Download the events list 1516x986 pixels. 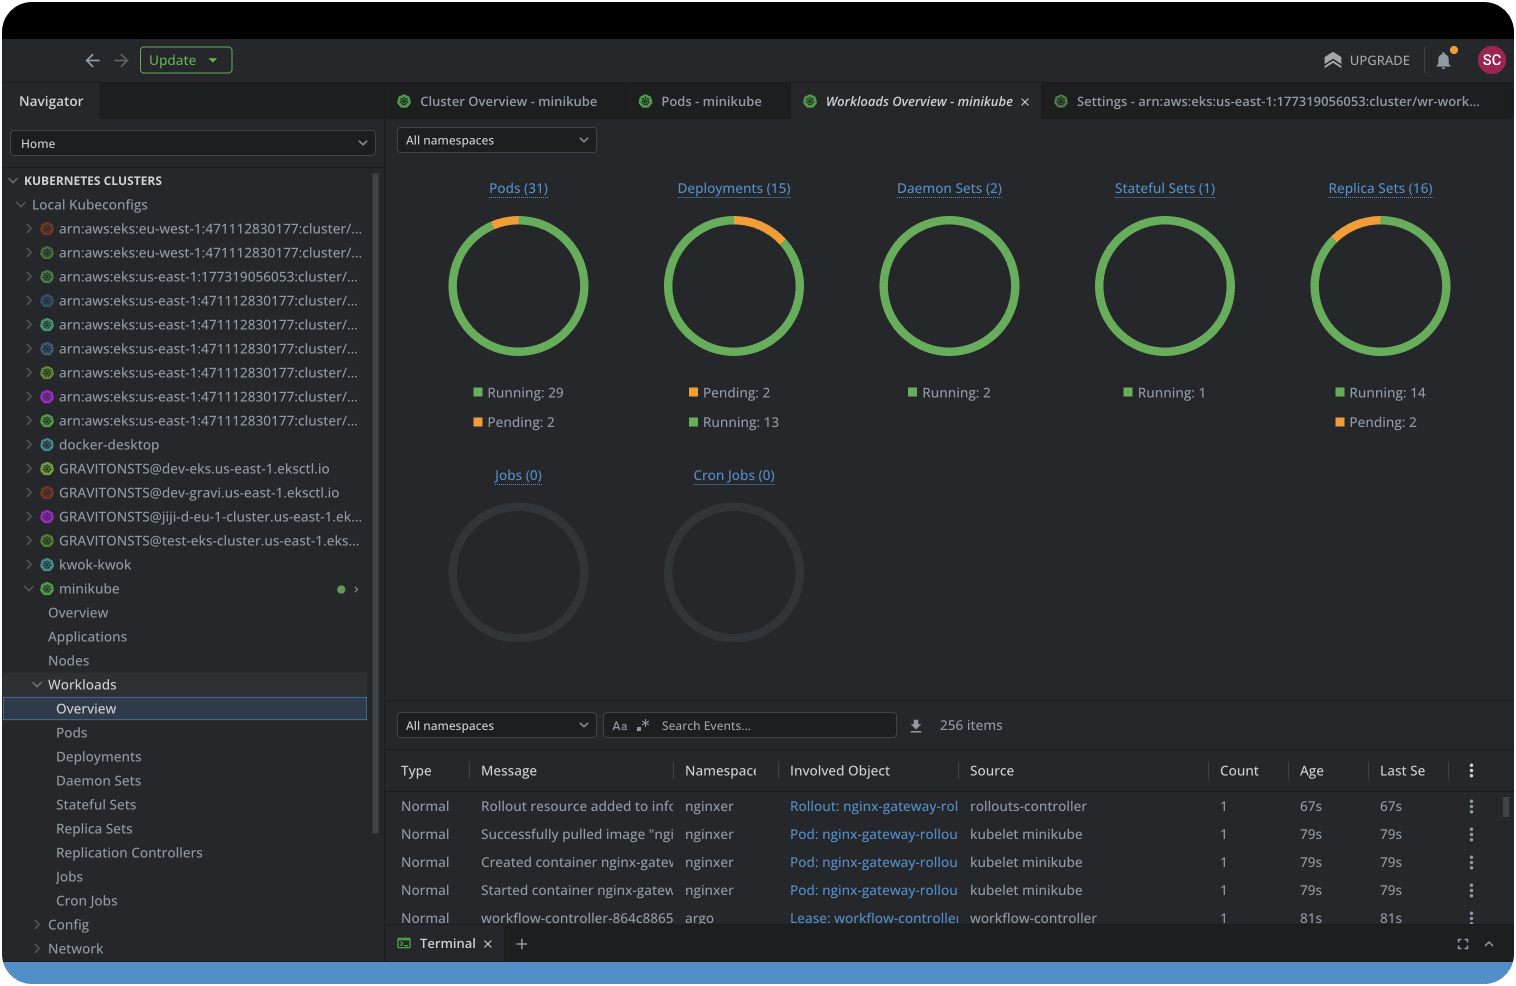(x=916, y=726)
